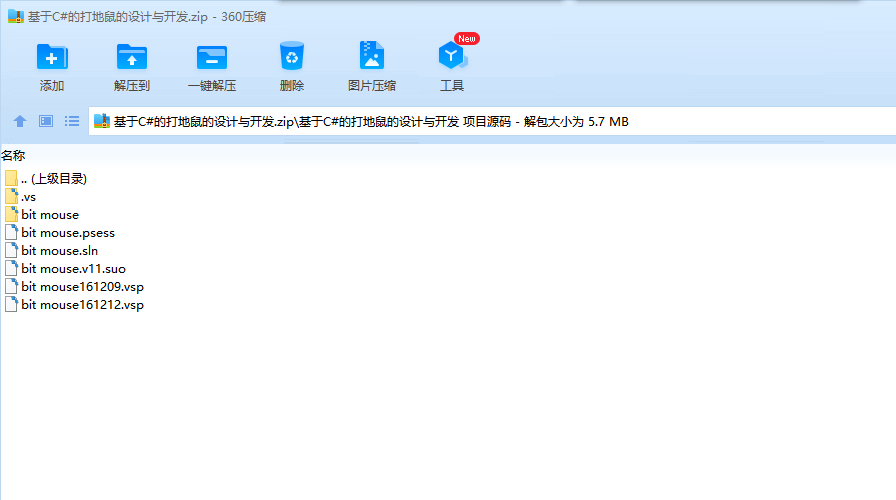This screenshot has width=896, height=500.
Task: Select the 一键解压 one-click extract icon
Action: [x=211, y=57]
